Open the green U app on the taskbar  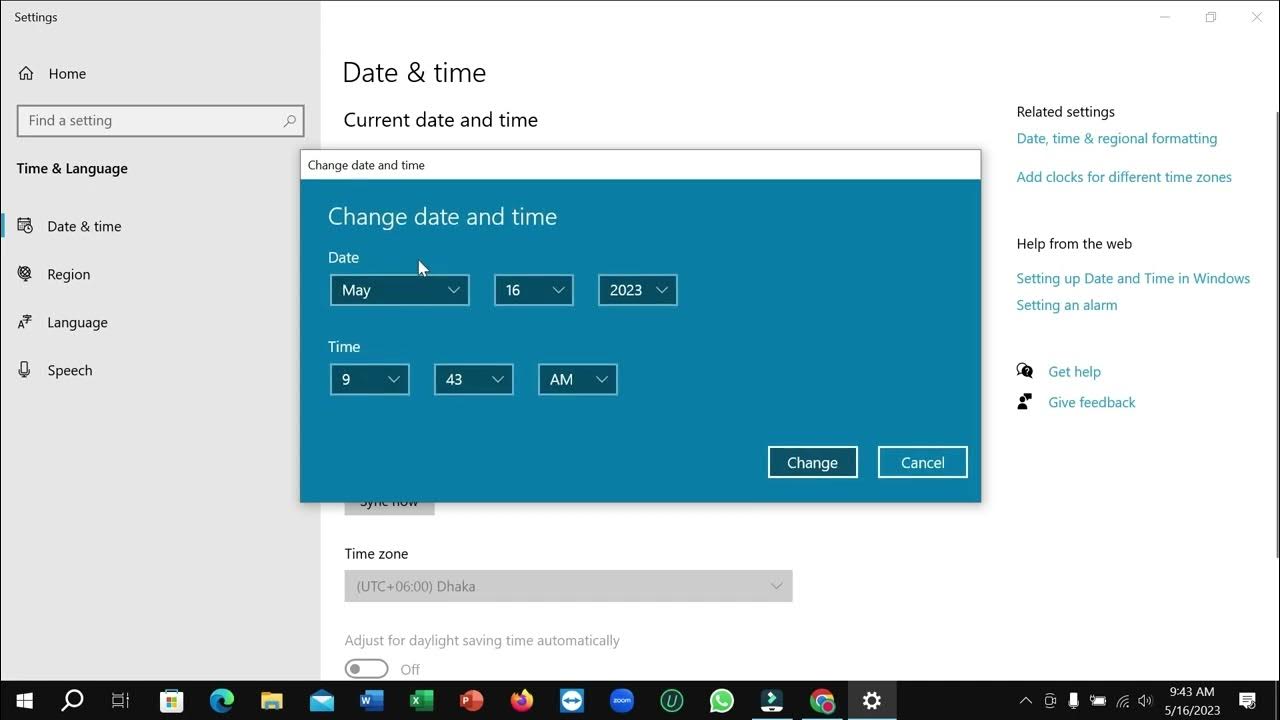(672, 701)
